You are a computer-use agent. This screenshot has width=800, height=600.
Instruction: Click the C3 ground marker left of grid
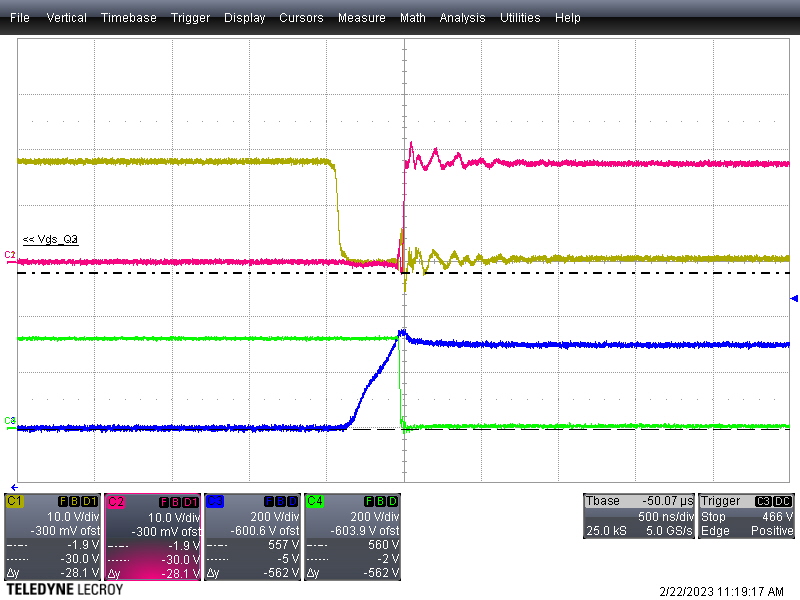point(10,423)
